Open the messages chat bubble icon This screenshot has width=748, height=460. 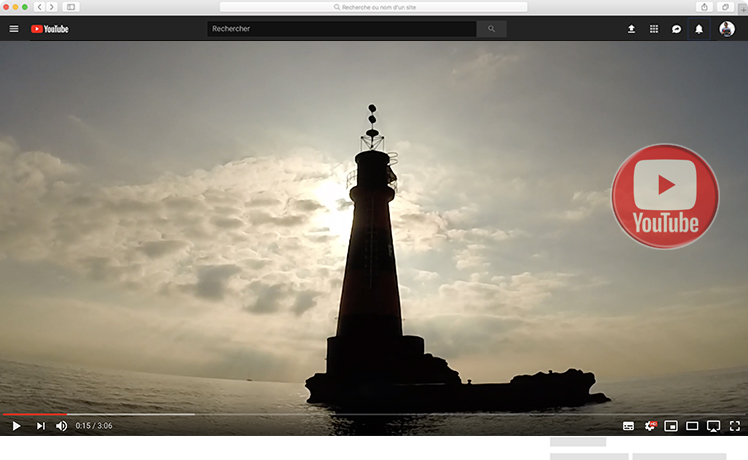coord(676,29)
